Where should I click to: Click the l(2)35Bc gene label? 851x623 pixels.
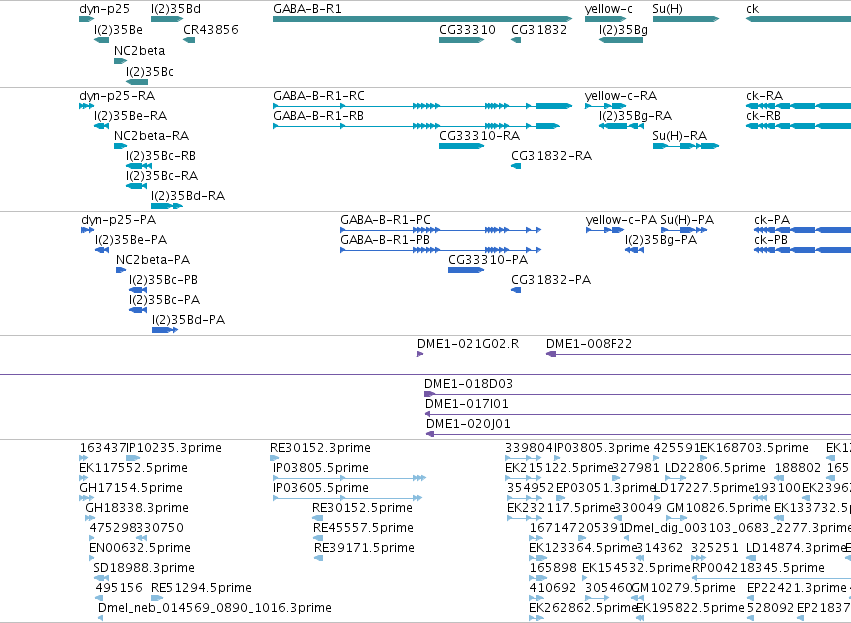(x=150, y=72)
